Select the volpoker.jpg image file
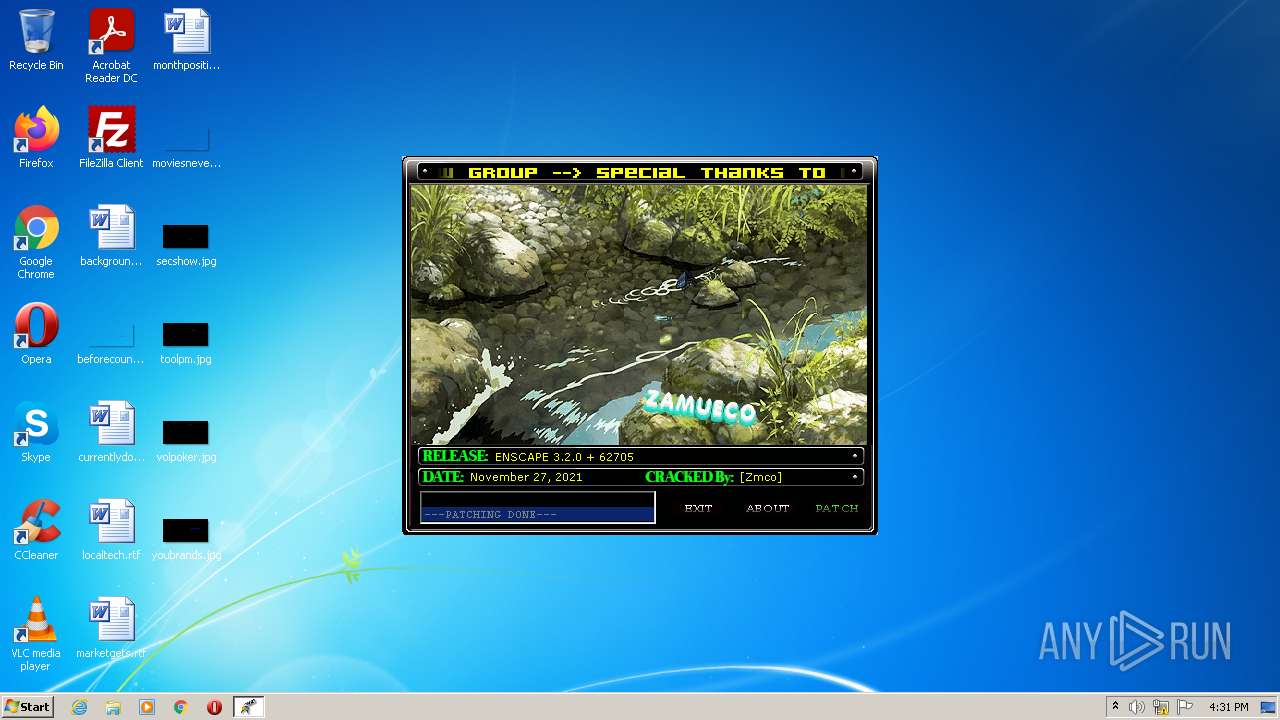The height and width of the screenshot is (720, 1280). pyautogui.click(x=186, y=441)
